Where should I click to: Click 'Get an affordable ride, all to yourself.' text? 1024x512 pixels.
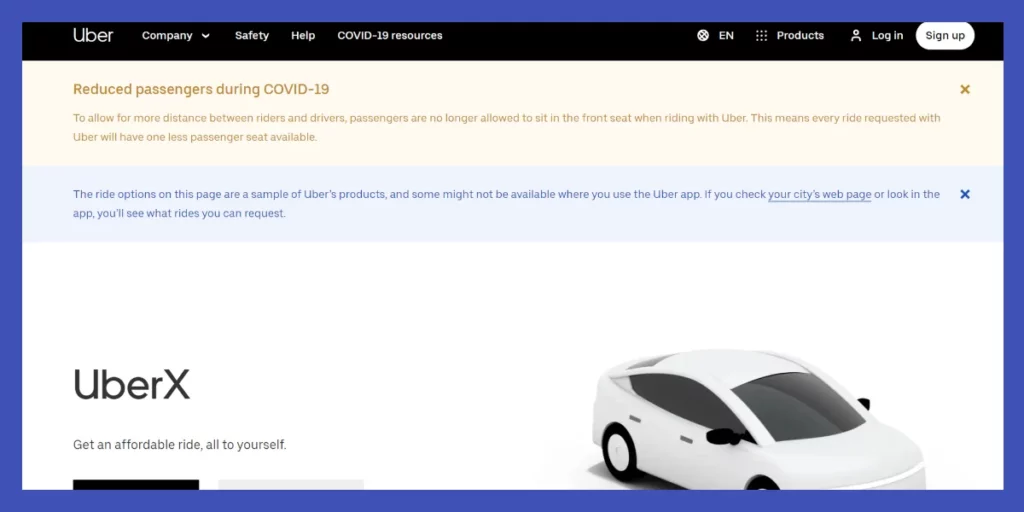[180, 445]
